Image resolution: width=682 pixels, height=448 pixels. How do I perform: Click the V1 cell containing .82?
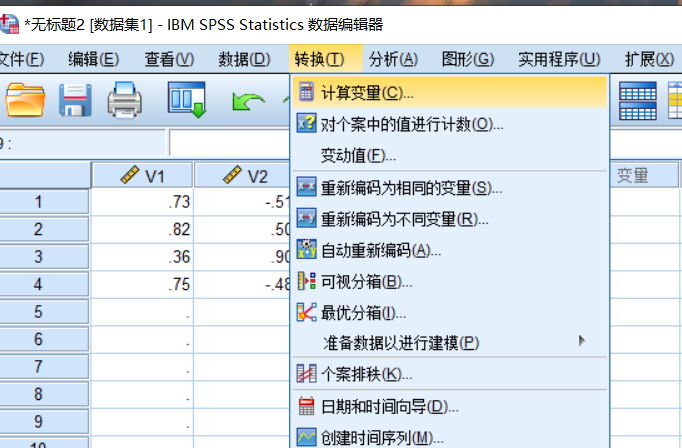click(142, 229)
